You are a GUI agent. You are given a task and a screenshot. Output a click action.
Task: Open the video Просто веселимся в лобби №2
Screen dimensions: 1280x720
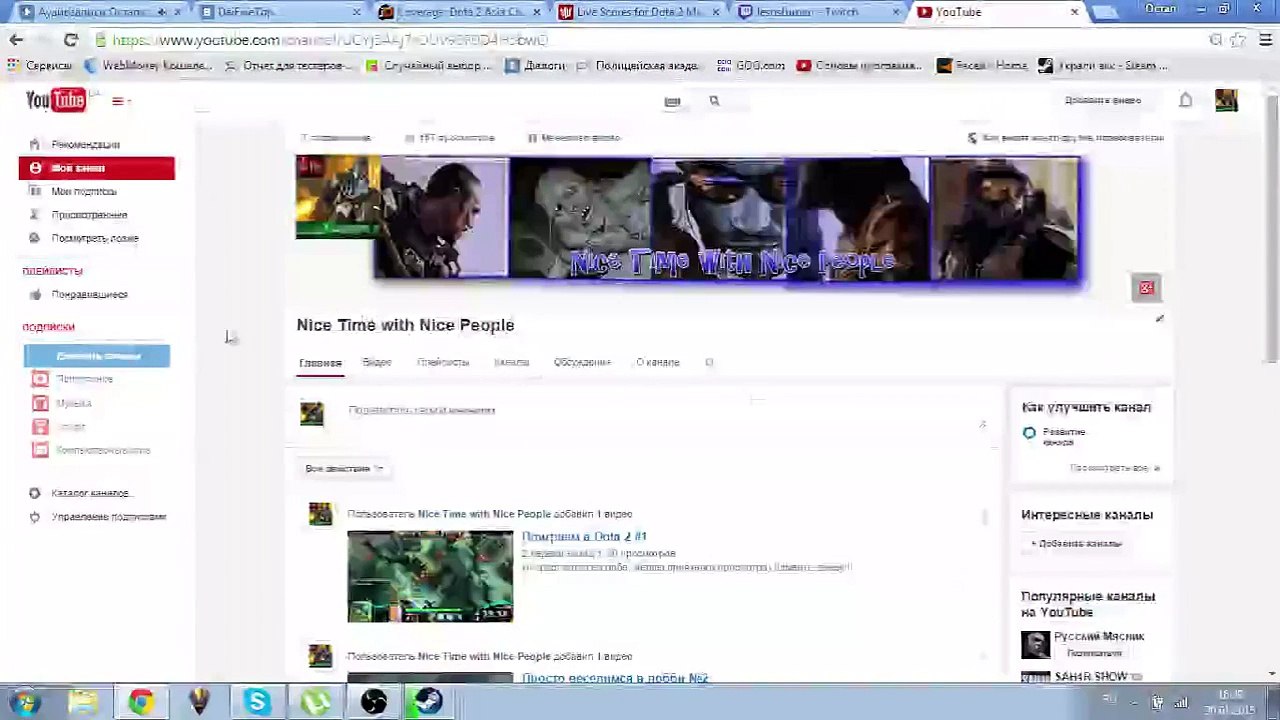click(x=615, y=678)
